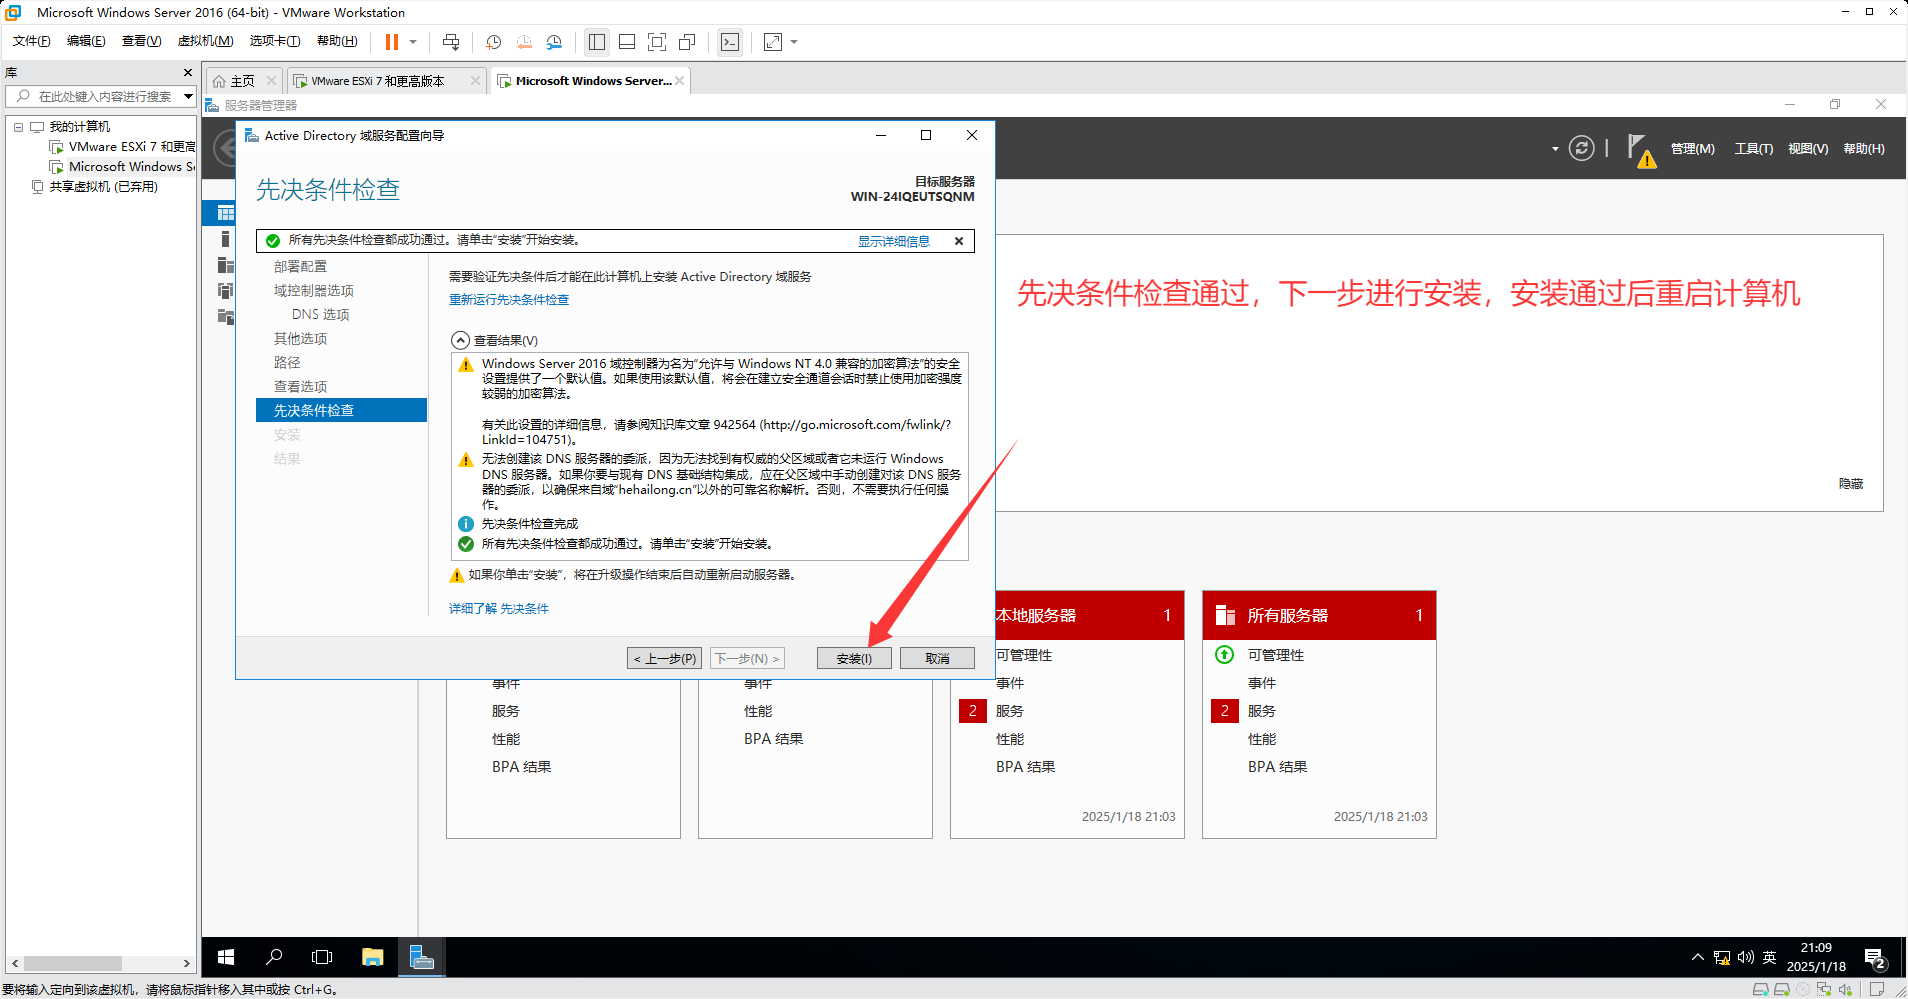This screenshot has height=999, width=1908.
Task: Open the 虚拟机(M) menu
Action: tap(205, 41)
